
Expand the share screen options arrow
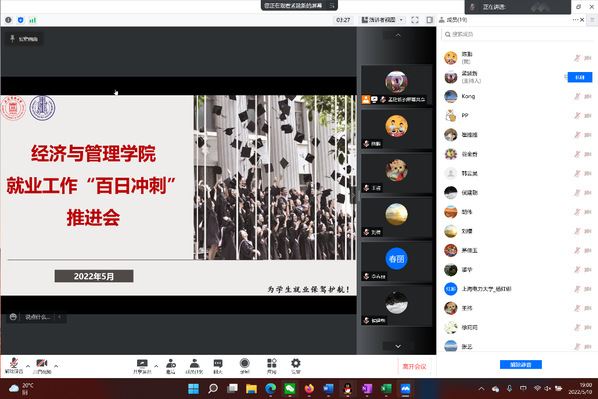(156, 366)
